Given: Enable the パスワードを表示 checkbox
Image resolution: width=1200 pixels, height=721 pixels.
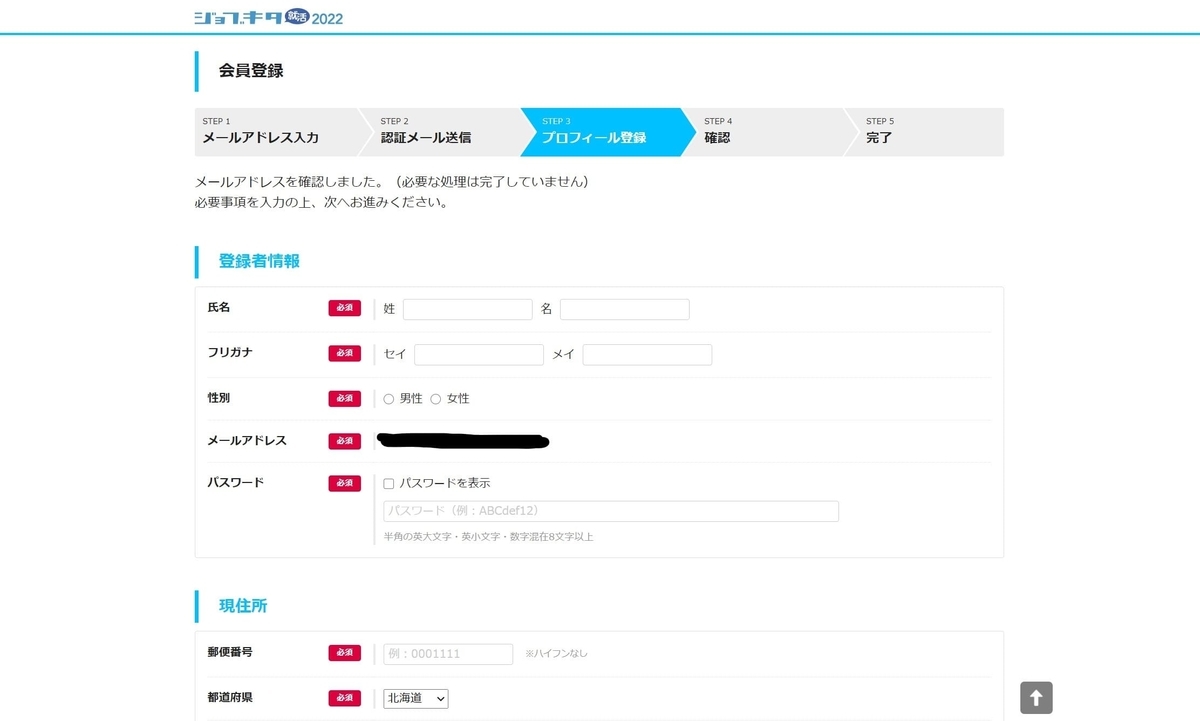Looking at the screenshot, I should [x=389, y=484].
